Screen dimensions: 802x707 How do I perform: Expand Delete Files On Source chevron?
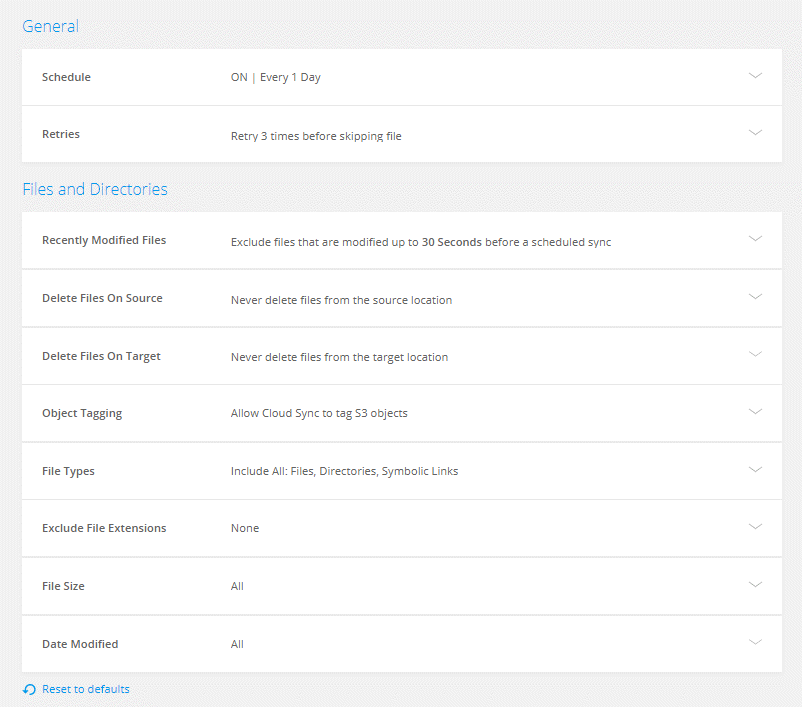pos(755,296)
